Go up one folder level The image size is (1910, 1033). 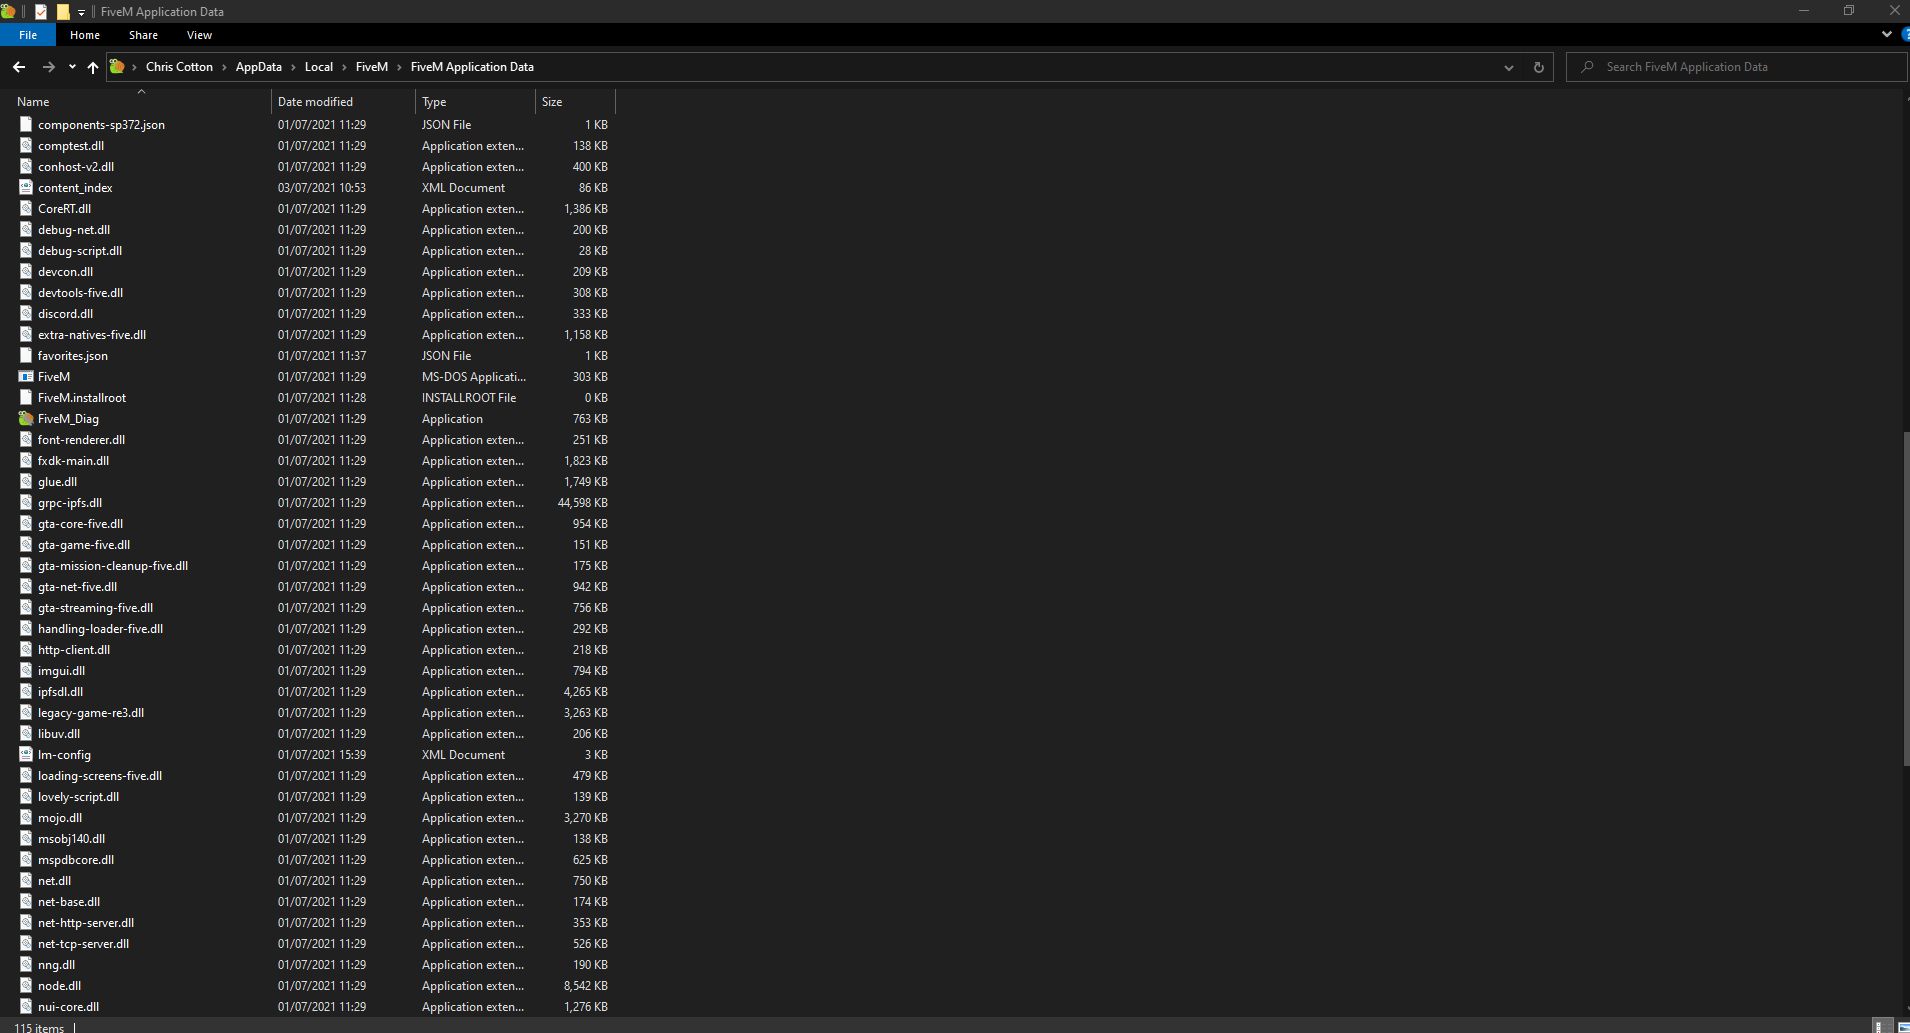pyautogui.click(x=93, y=67)
